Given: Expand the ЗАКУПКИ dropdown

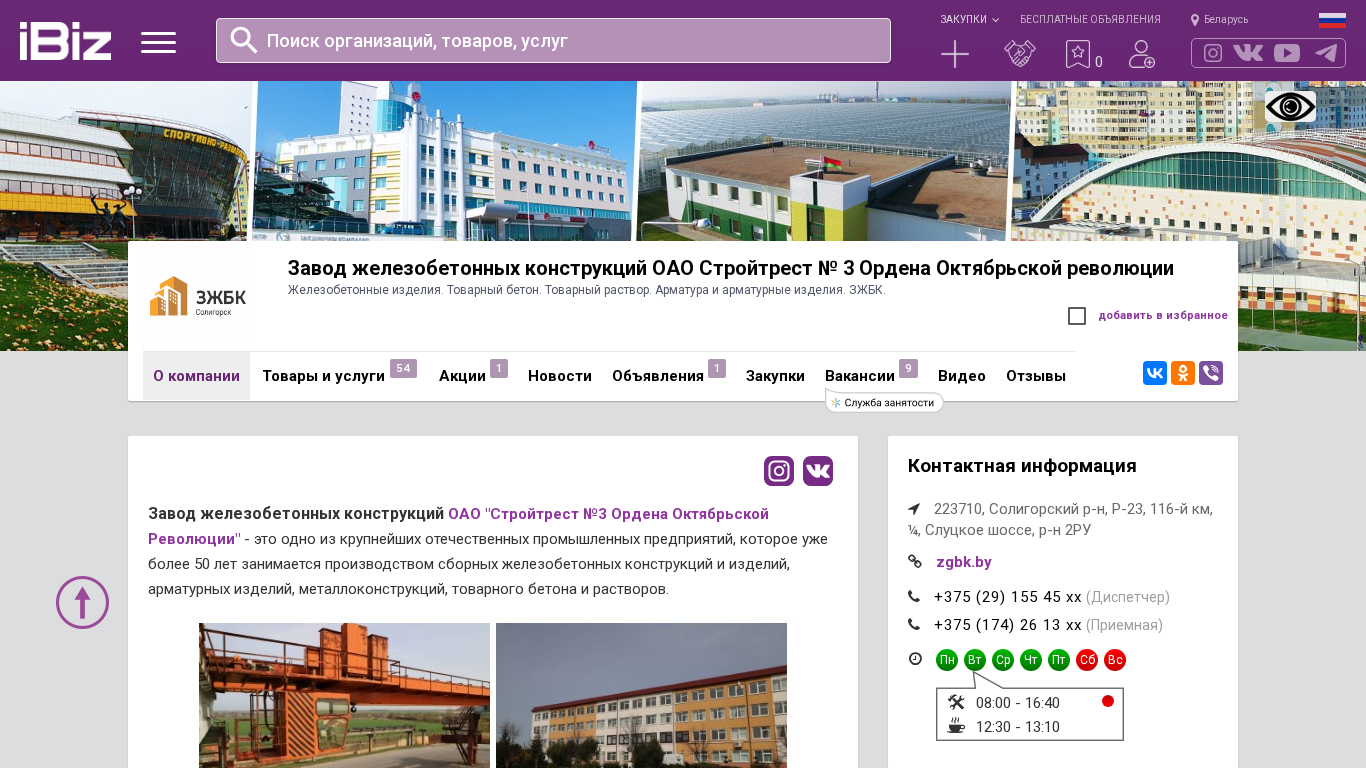Looking at the screenshot, I should [969, 19].
